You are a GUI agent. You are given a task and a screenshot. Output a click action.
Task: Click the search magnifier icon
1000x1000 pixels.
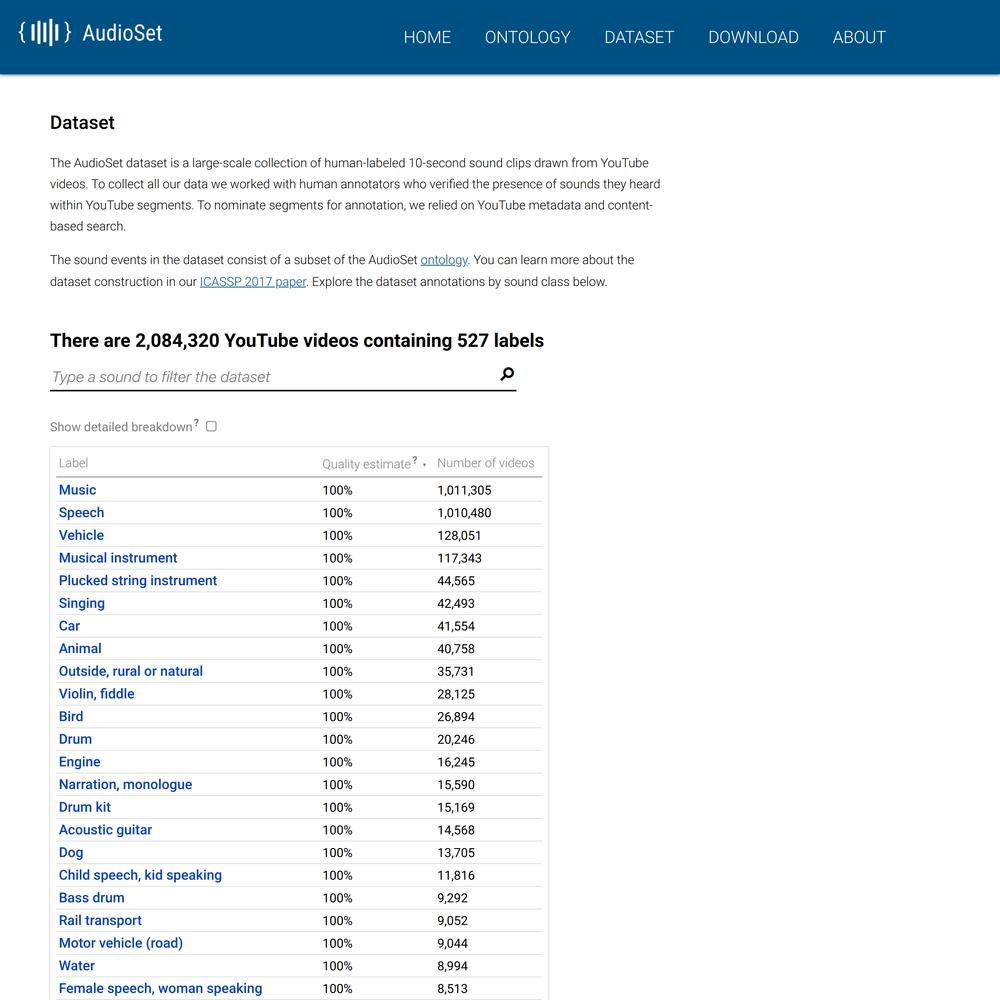[507, 374]
